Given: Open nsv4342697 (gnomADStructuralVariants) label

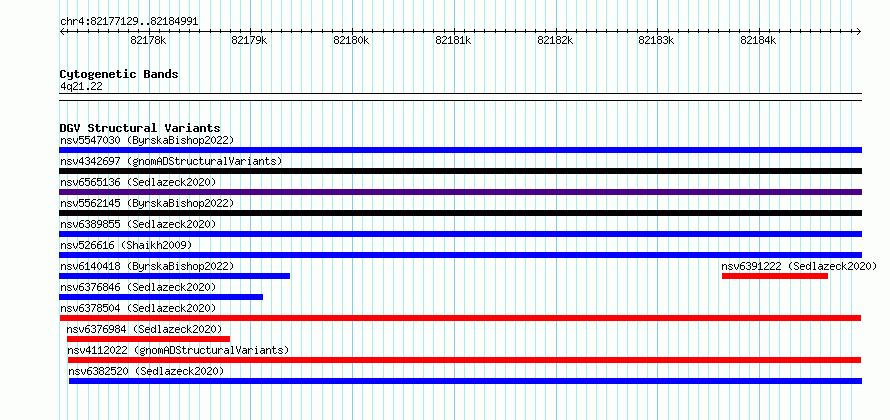Looking at the screenshot, I should 171,161.
